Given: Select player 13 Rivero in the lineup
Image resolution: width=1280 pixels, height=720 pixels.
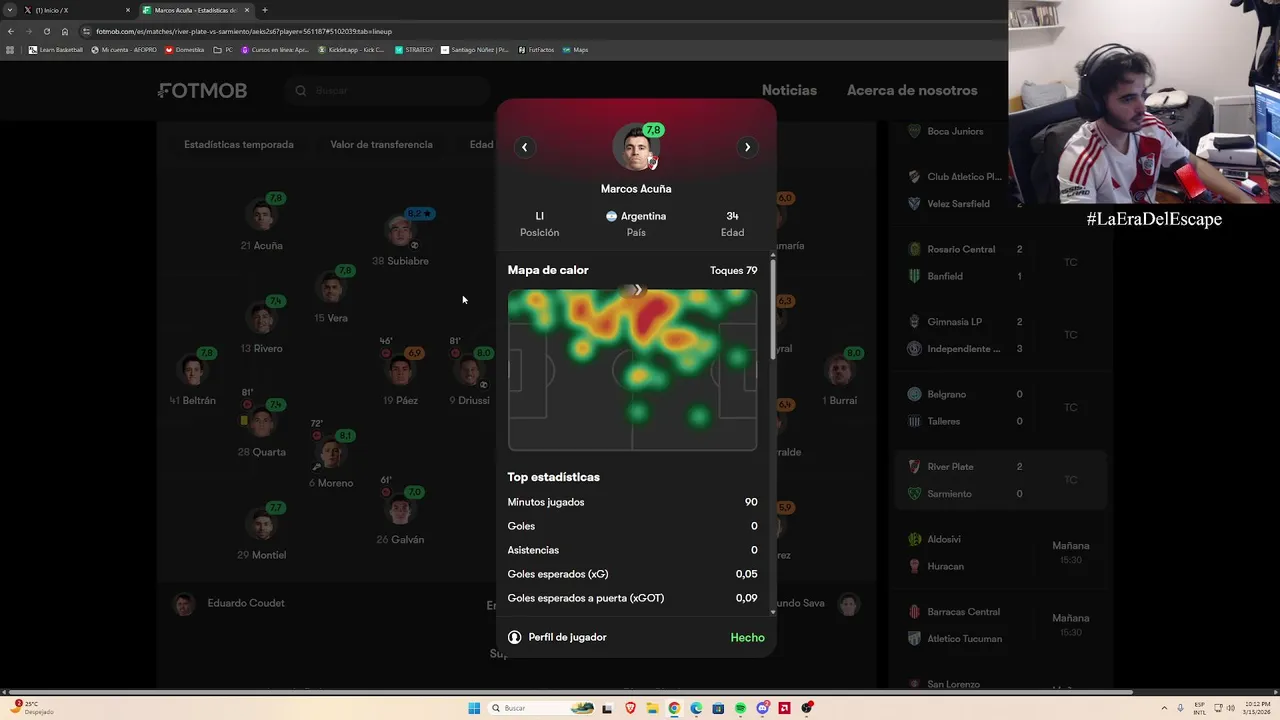Looking at the screenshot, I should coord(262,326).
